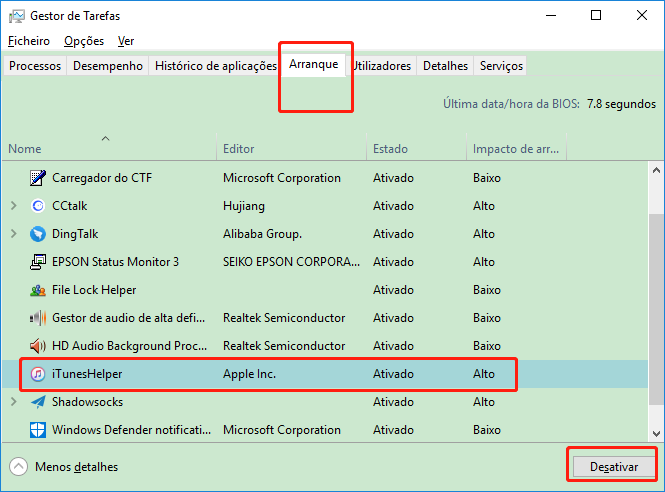Open the Ver menu
This screenshot has width=665, height=492.
click(x=126, y=41)
